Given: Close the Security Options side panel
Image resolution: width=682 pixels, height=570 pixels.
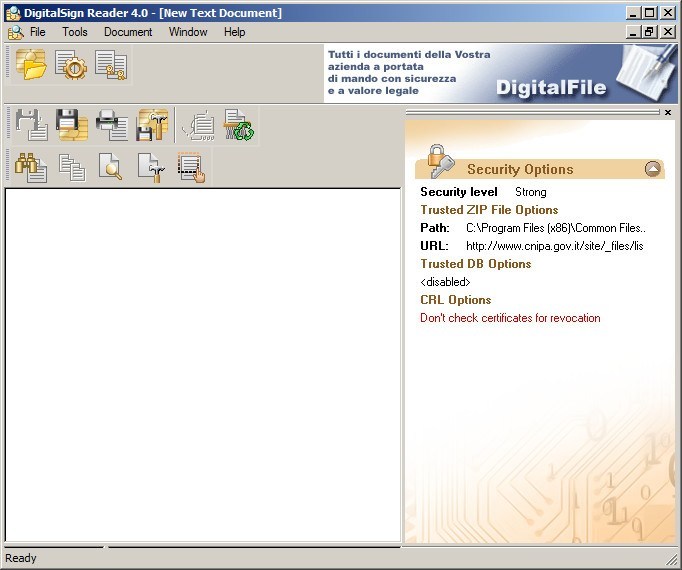Looking at the screenshot, I should click(668, 113).
